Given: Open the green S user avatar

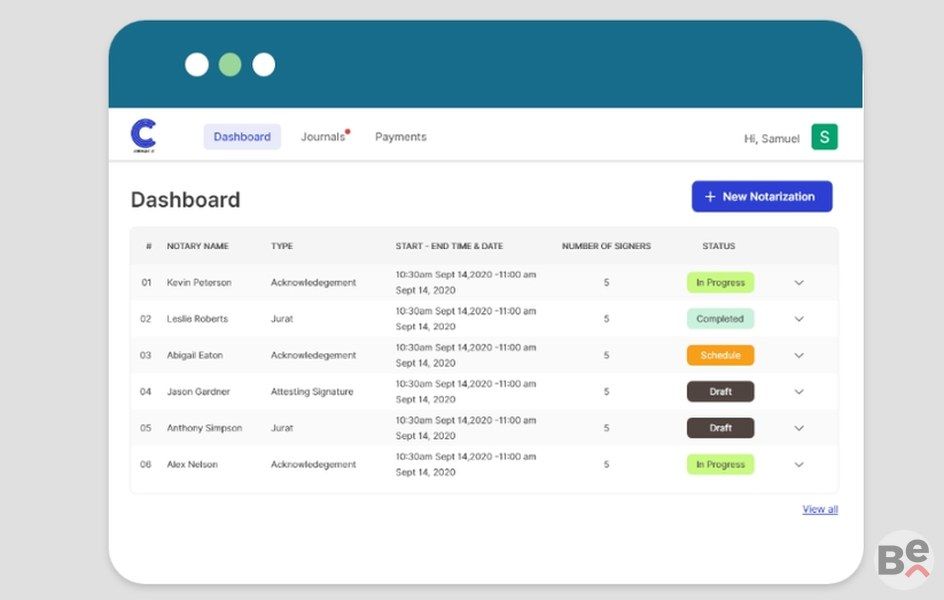Looking at the screenshot, I should (x=824, y=137).
